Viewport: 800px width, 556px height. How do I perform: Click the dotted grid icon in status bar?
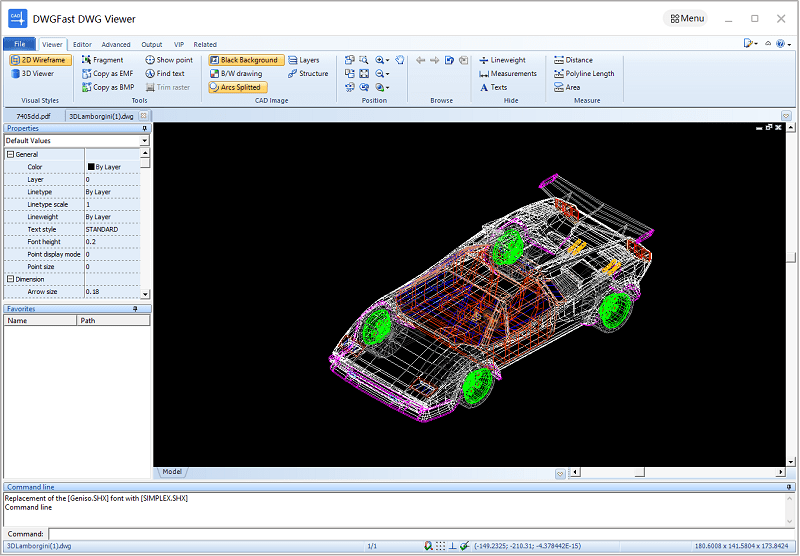[440, 546]
